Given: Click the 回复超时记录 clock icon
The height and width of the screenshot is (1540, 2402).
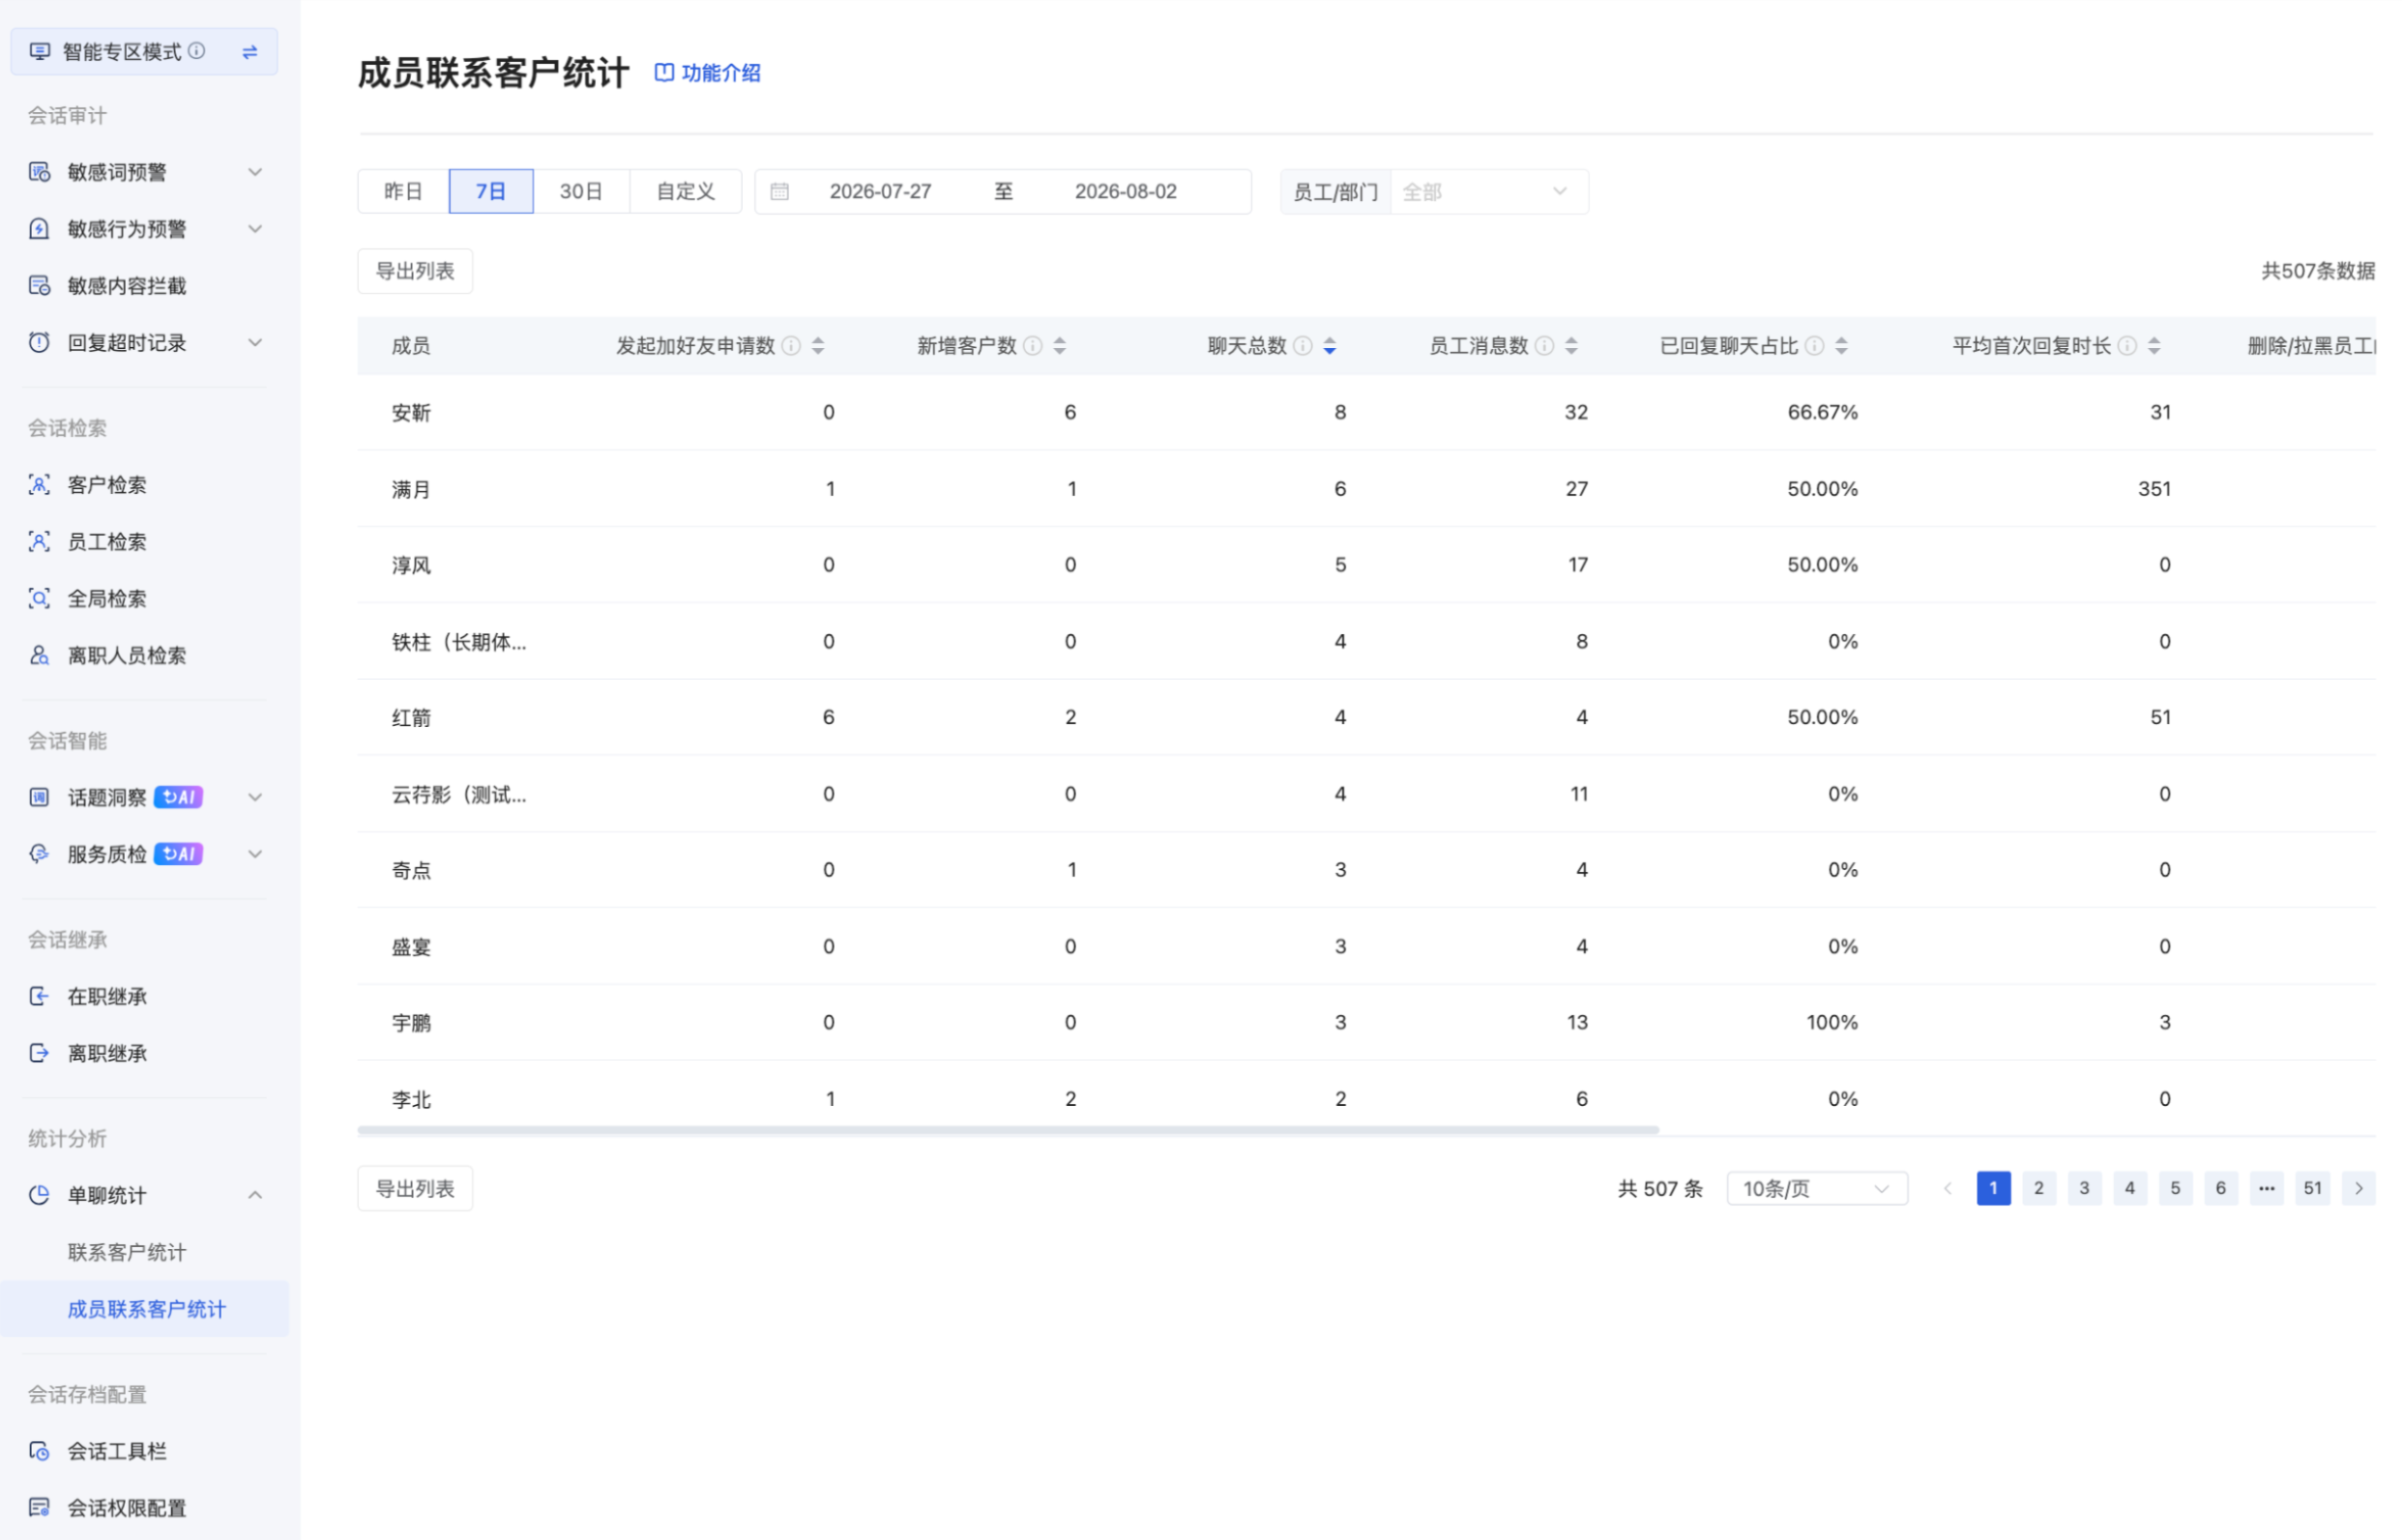Looking at the screenshot, I should pos(39,343).
